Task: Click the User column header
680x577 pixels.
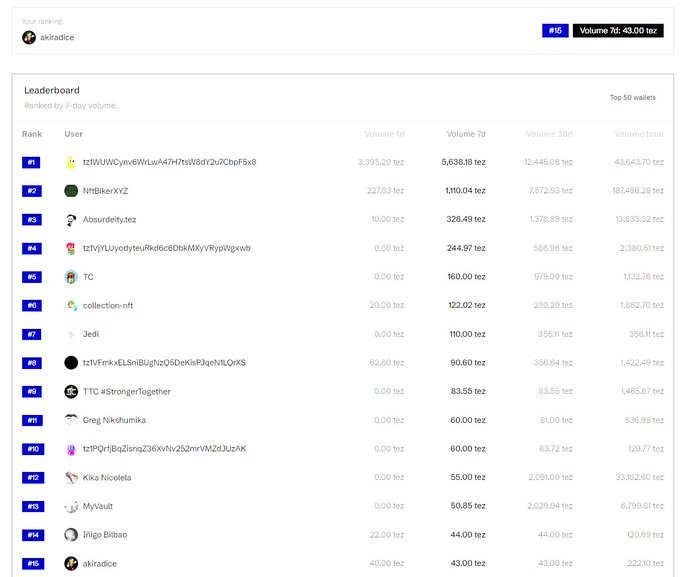Action: click(x=73, y=134)
